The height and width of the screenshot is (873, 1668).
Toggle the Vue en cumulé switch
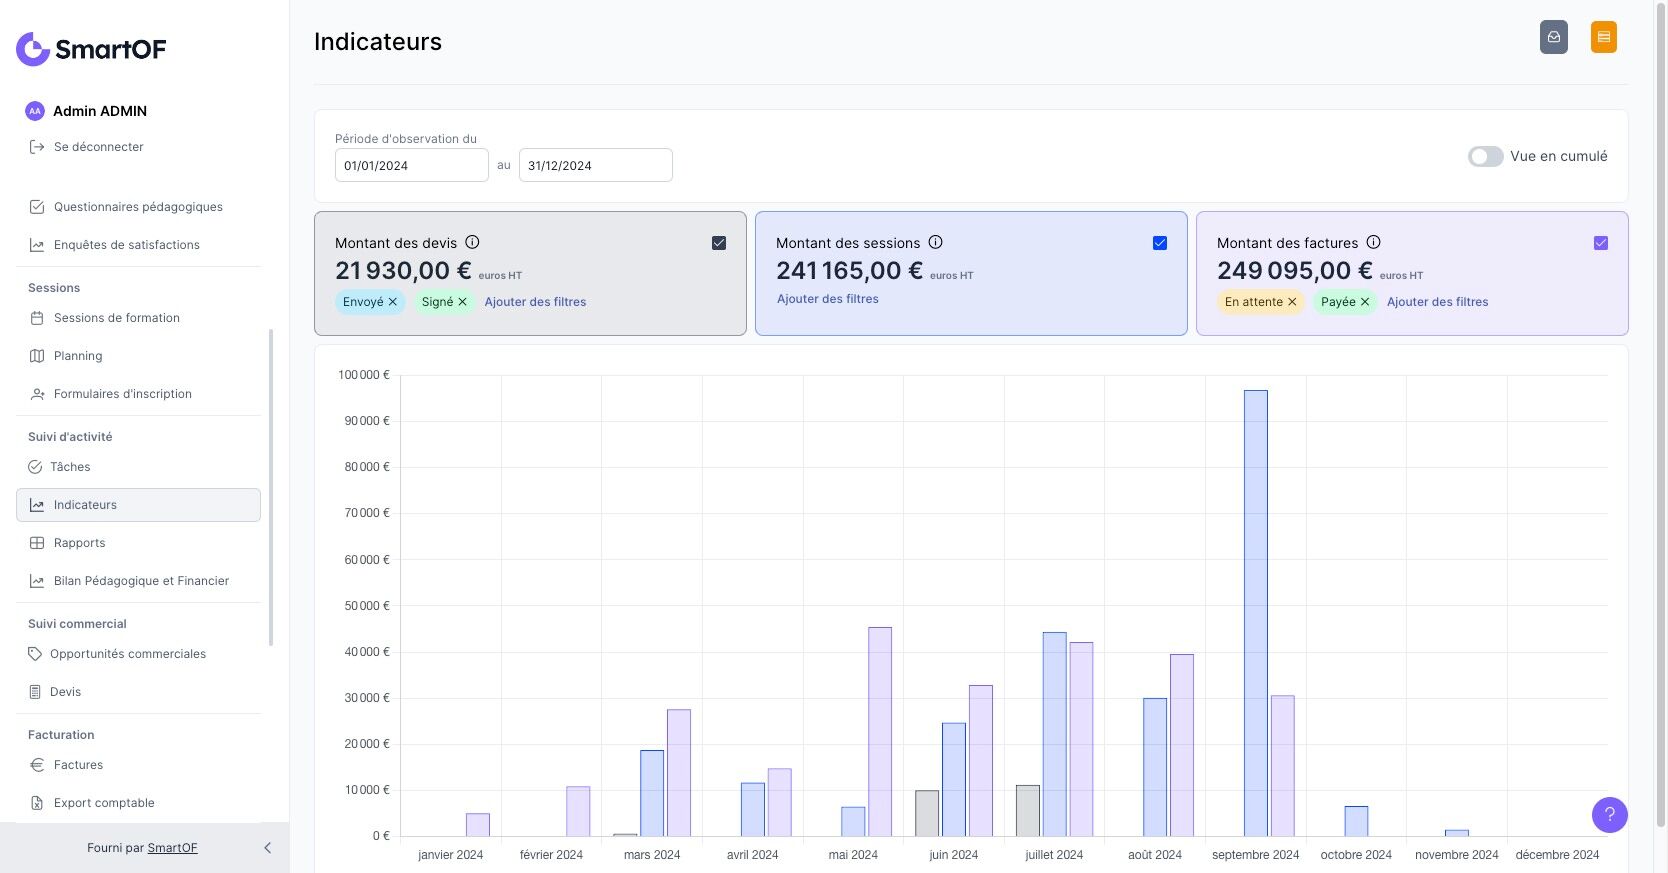point(1485,156)
